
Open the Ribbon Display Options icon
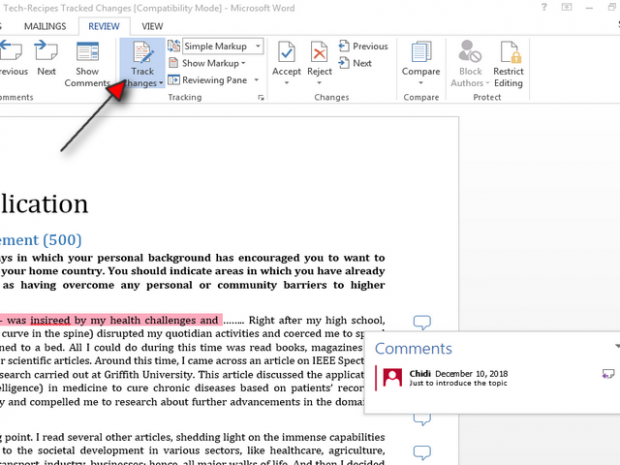point(567,8)
